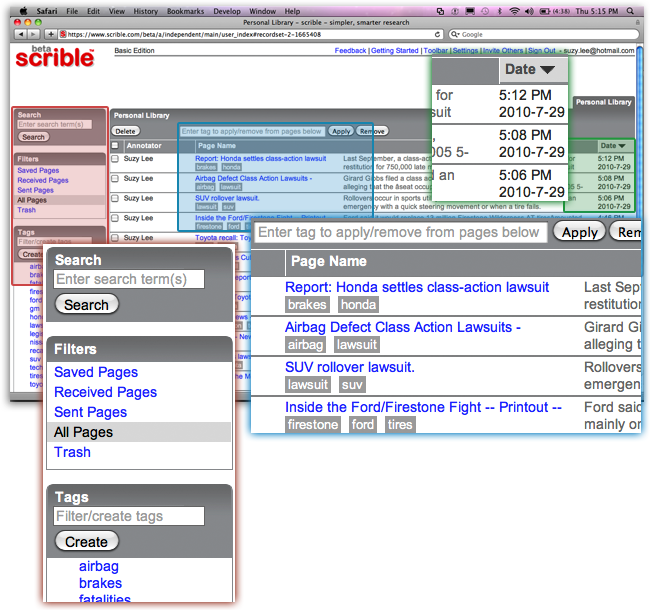Sort by the enlarged Date column arrow
The width and height of the screenshot is (650, 610).
[547, 70]
